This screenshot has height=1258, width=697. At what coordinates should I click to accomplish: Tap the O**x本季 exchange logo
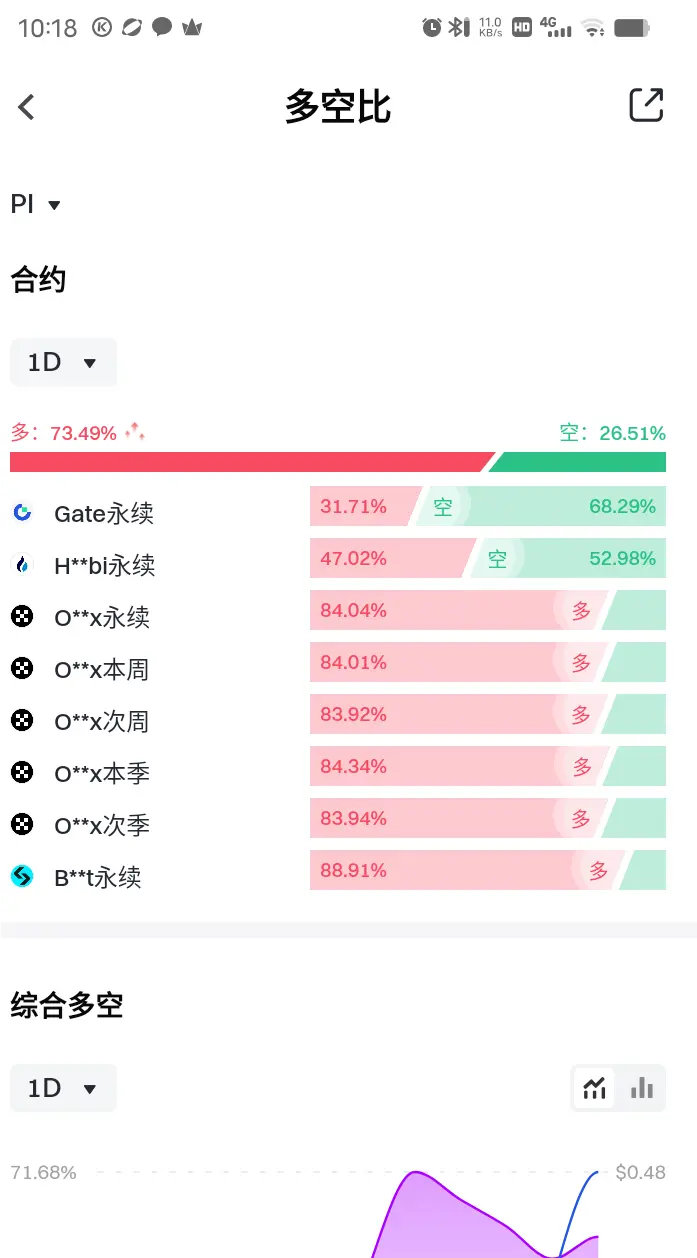(22, 773)
